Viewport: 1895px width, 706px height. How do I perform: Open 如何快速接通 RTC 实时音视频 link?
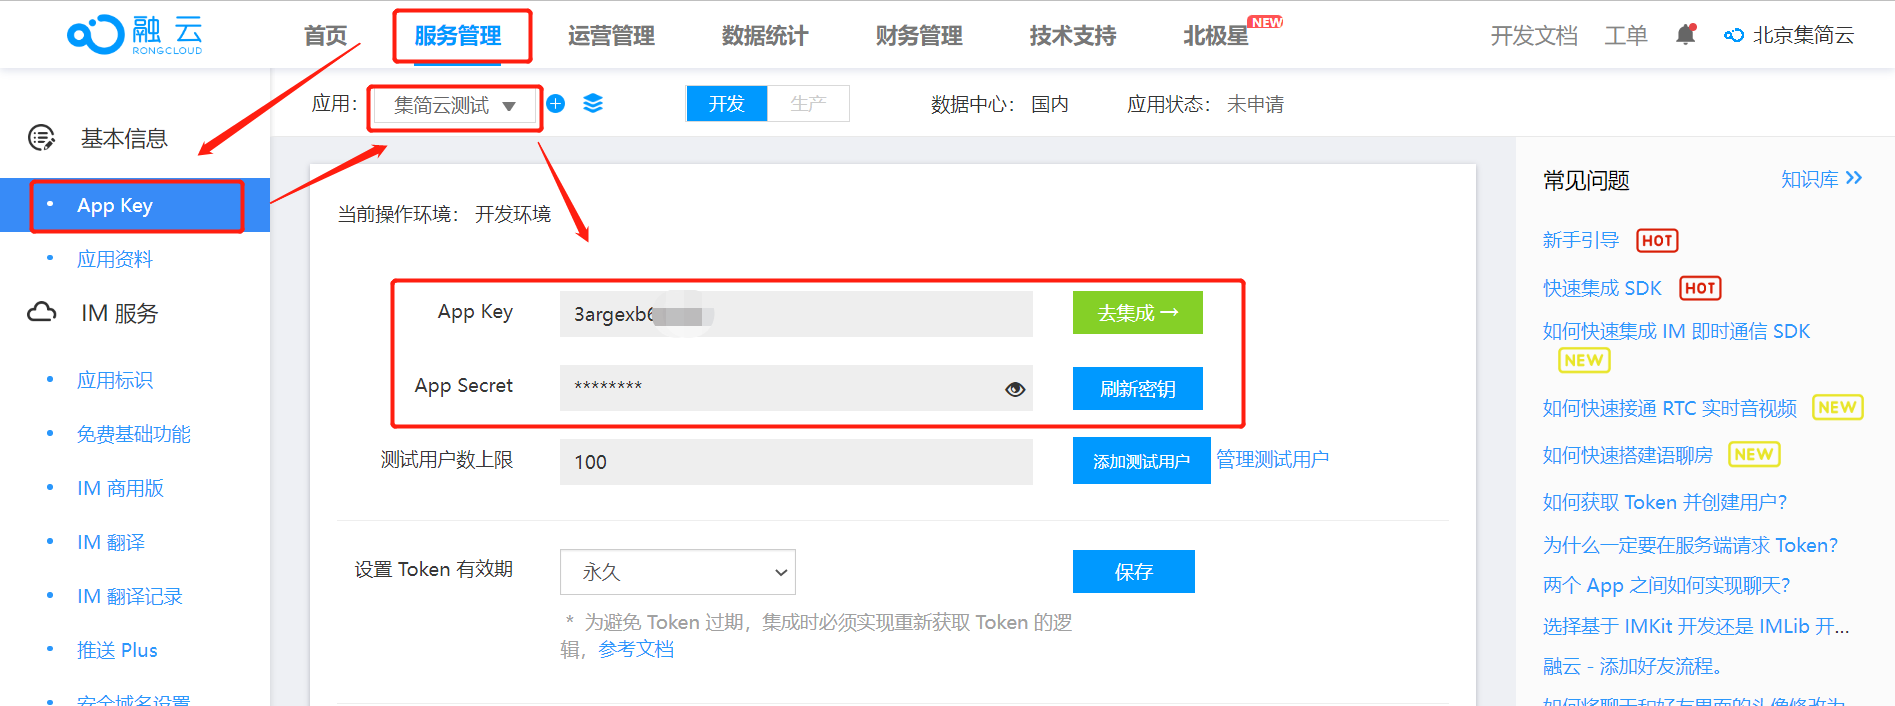1670,408
